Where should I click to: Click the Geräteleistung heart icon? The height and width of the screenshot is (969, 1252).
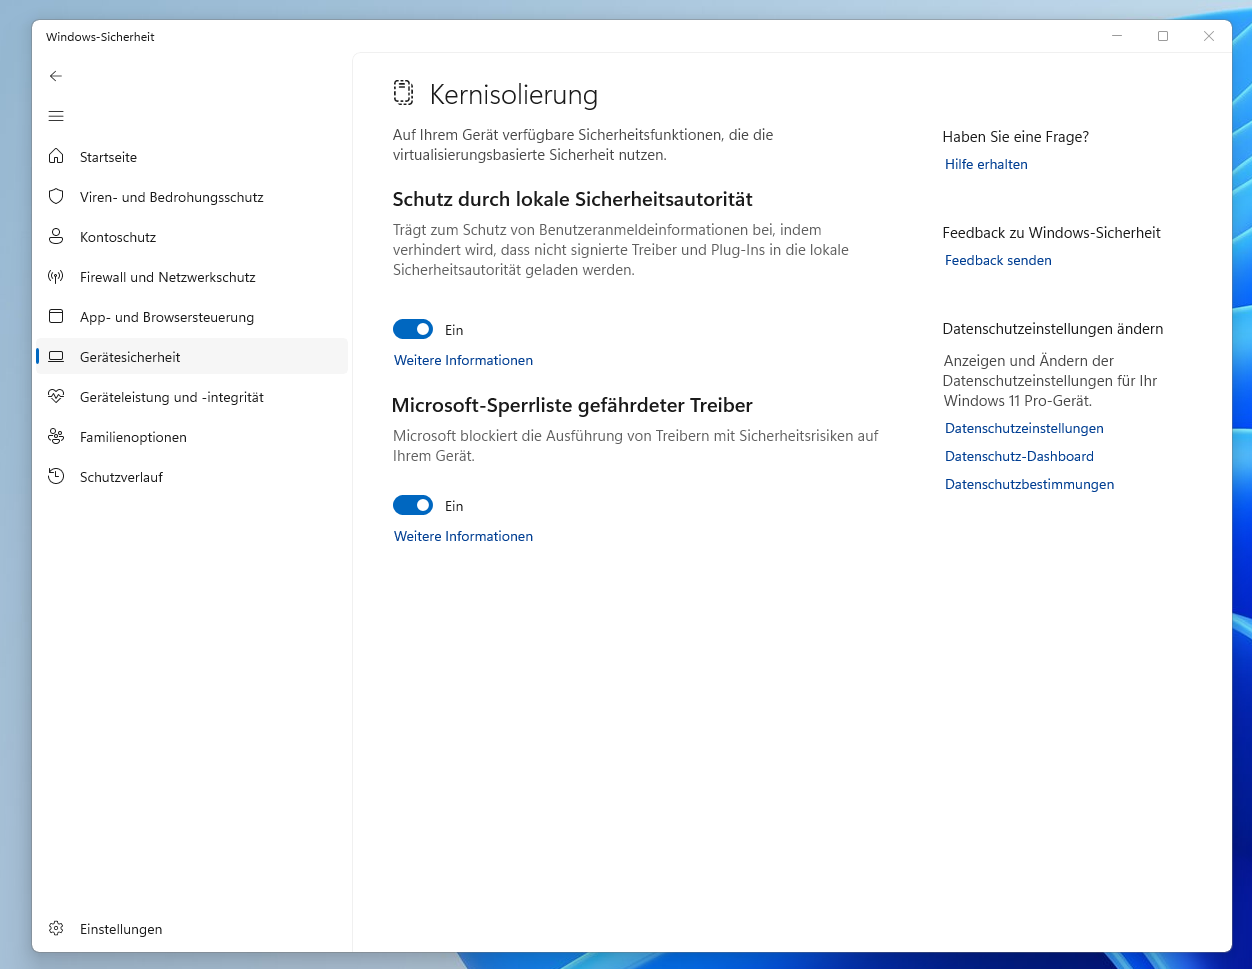coord(56,397)
